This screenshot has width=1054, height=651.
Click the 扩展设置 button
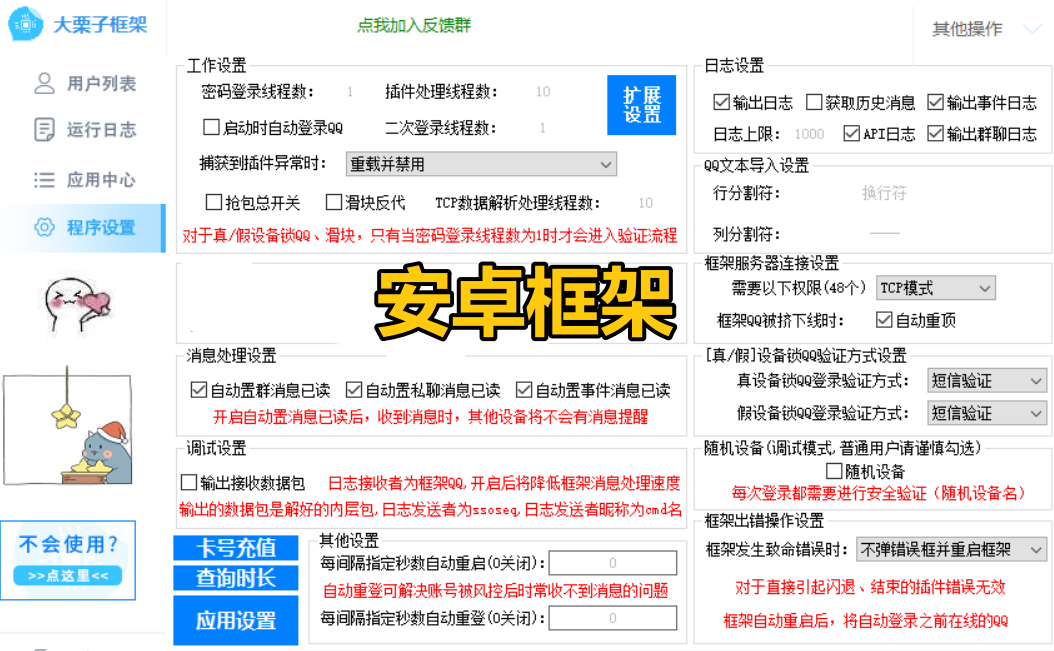(642, 105)
